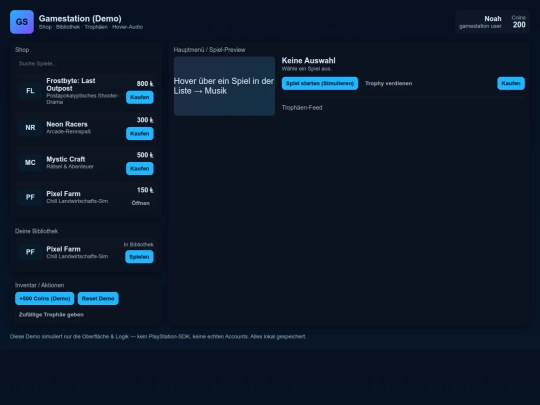Click the Gamestation (Demo) title

[80, 19]
